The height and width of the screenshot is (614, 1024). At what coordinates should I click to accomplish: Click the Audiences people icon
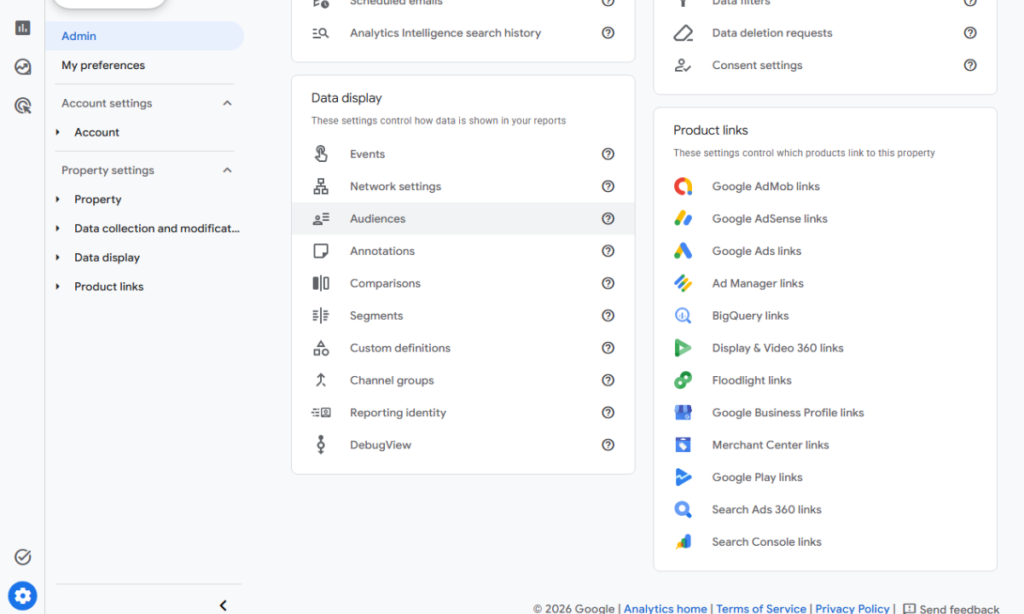(321, 219)
